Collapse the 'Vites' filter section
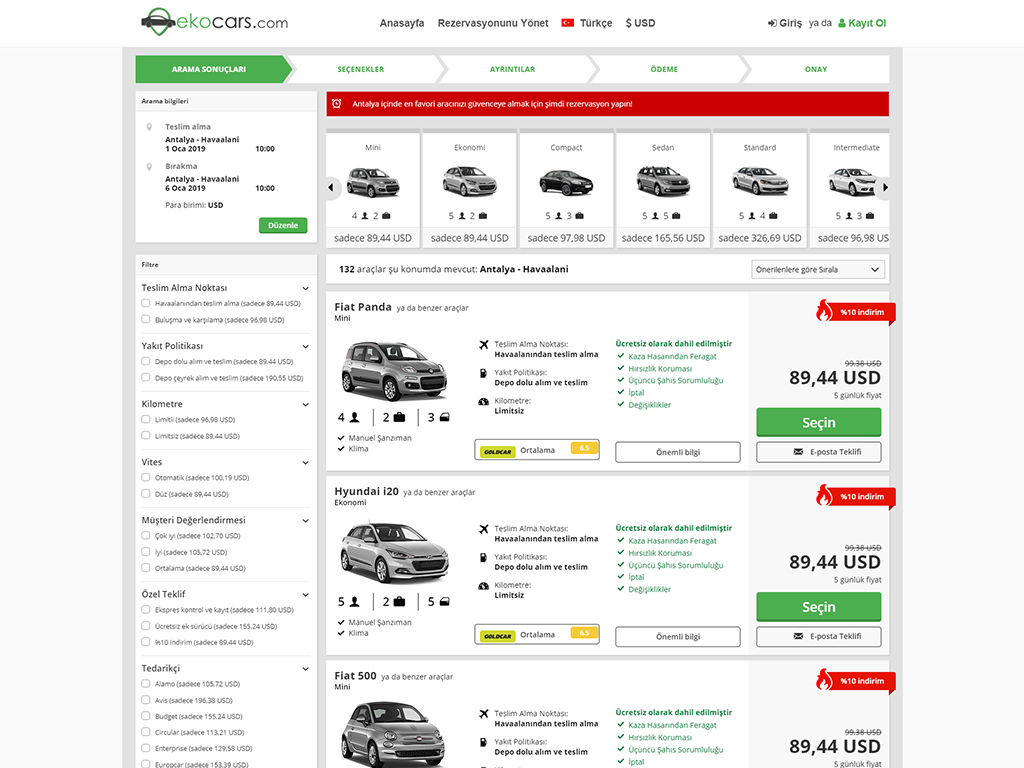The height and width of the screenshot is (768, 1024). 306,463
